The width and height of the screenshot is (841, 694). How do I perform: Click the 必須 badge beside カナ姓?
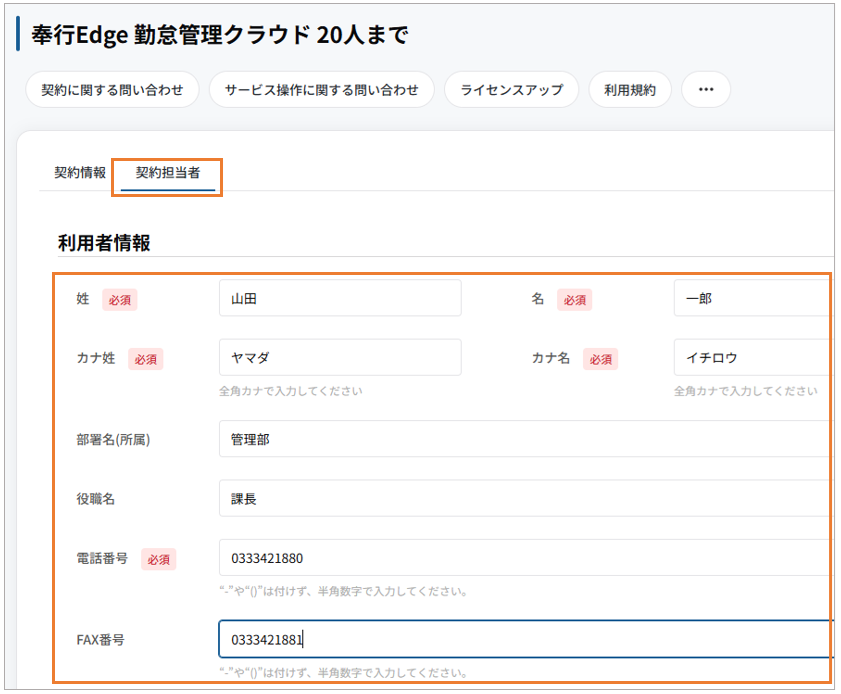pos(145,359)
